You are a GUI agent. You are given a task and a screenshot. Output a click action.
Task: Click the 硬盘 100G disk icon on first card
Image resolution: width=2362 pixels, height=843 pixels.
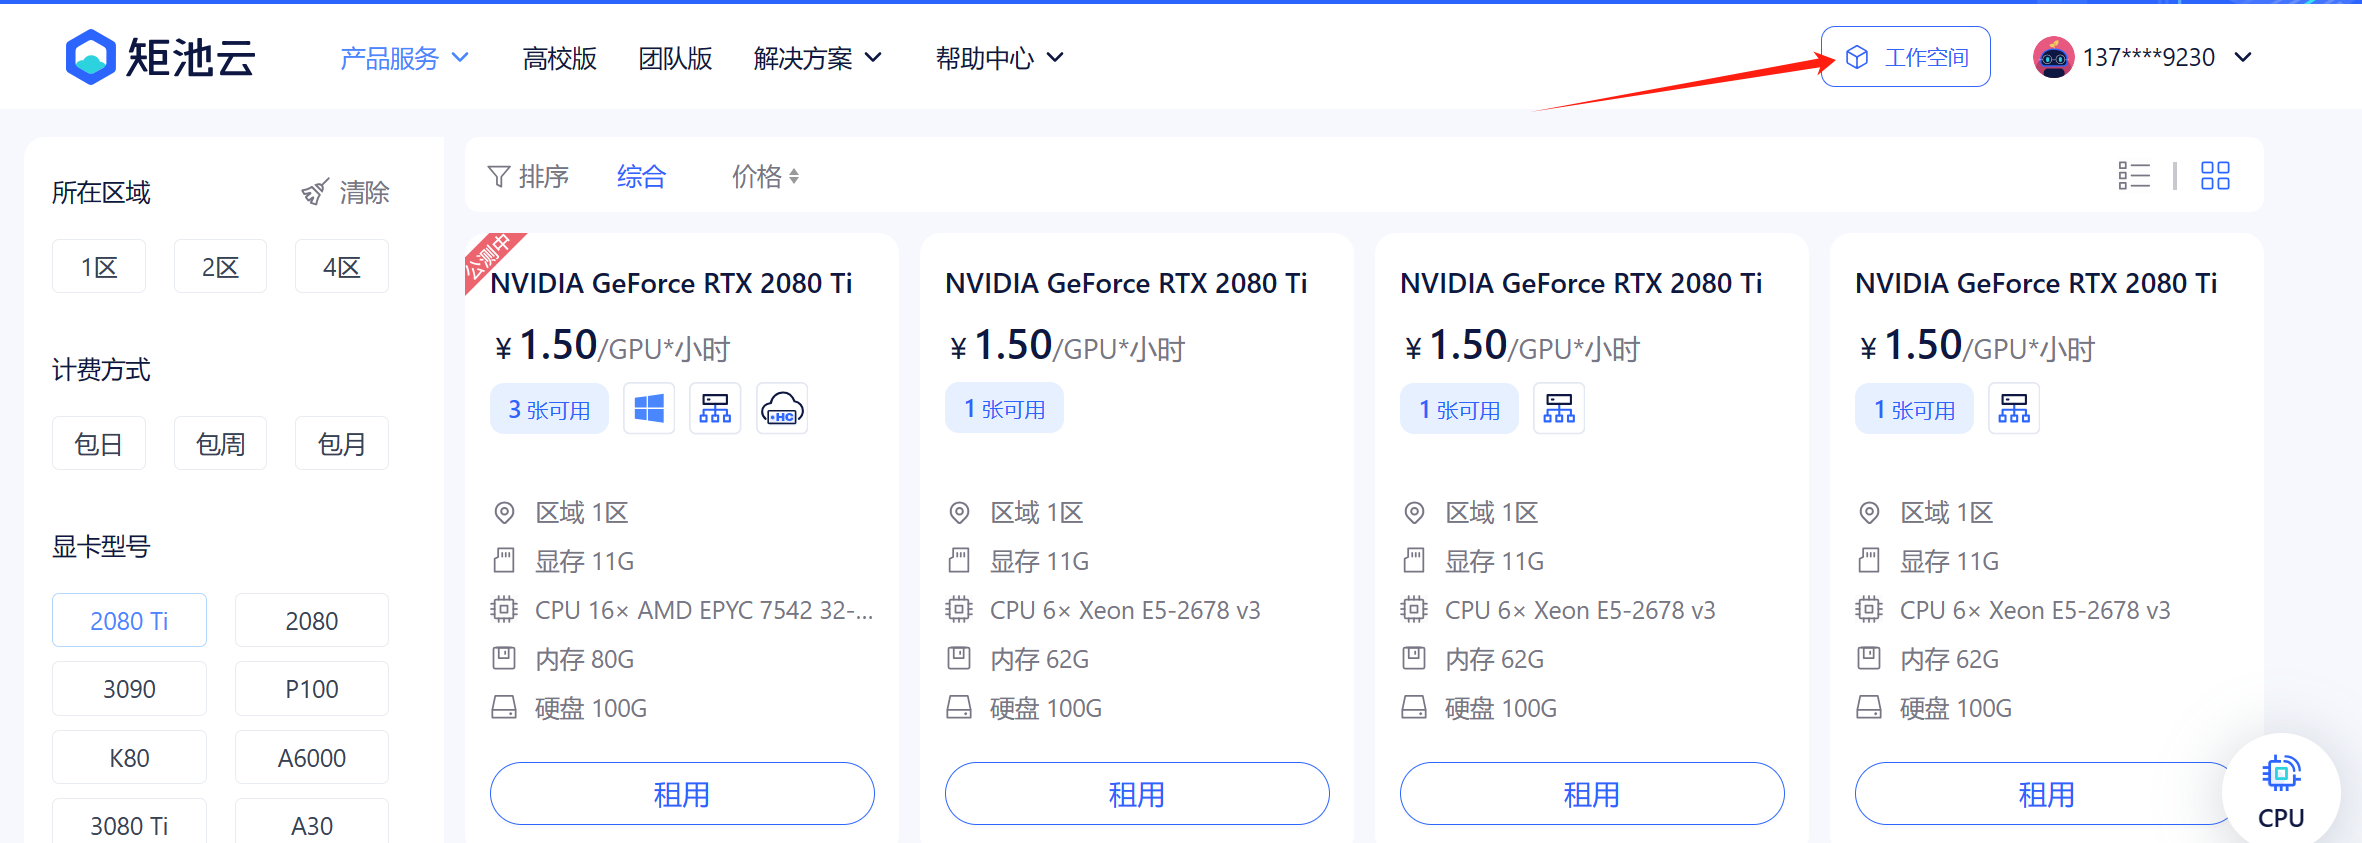[504, 708]
